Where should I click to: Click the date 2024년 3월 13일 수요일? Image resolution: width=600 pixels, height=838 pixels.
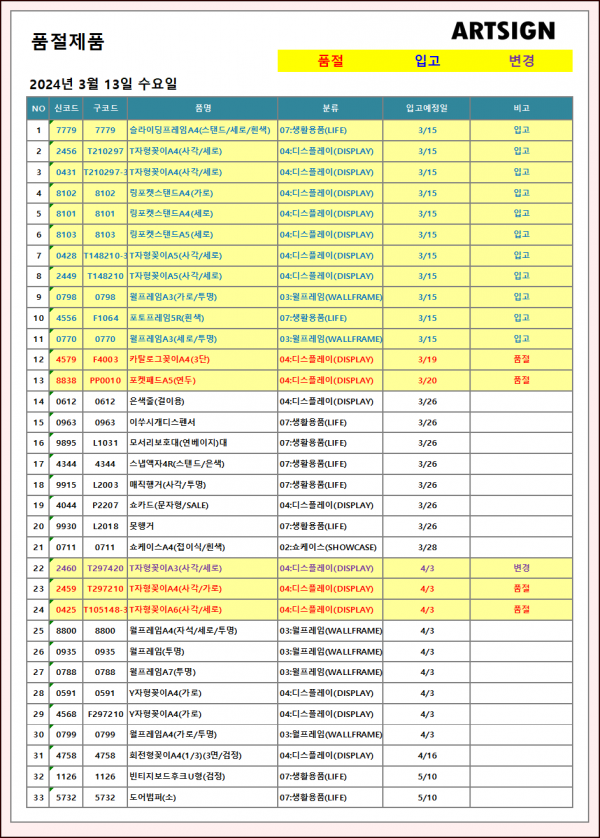pos(104,84)
